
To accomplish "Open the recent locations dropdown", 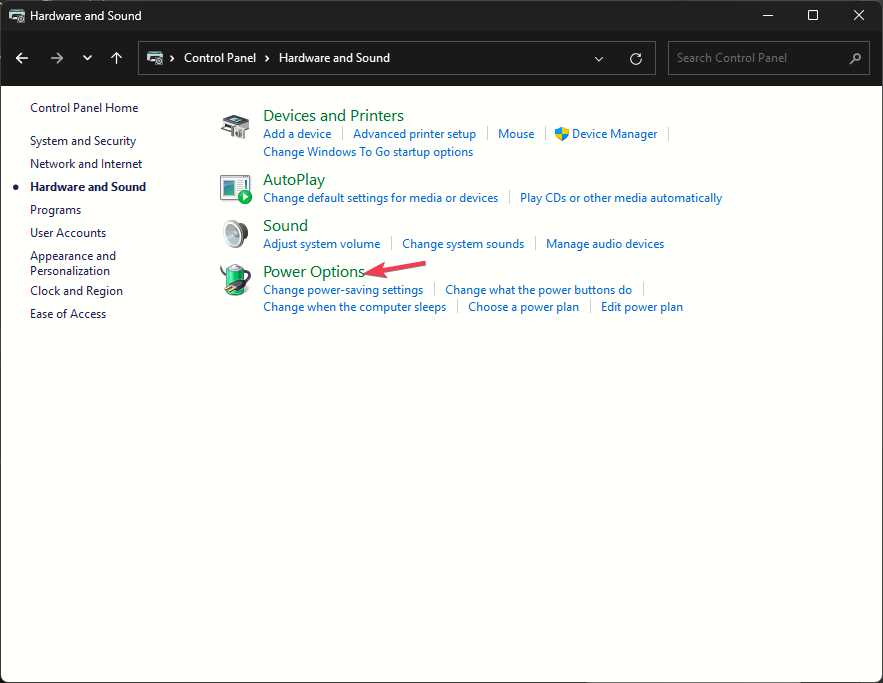I will coord(87,58).
